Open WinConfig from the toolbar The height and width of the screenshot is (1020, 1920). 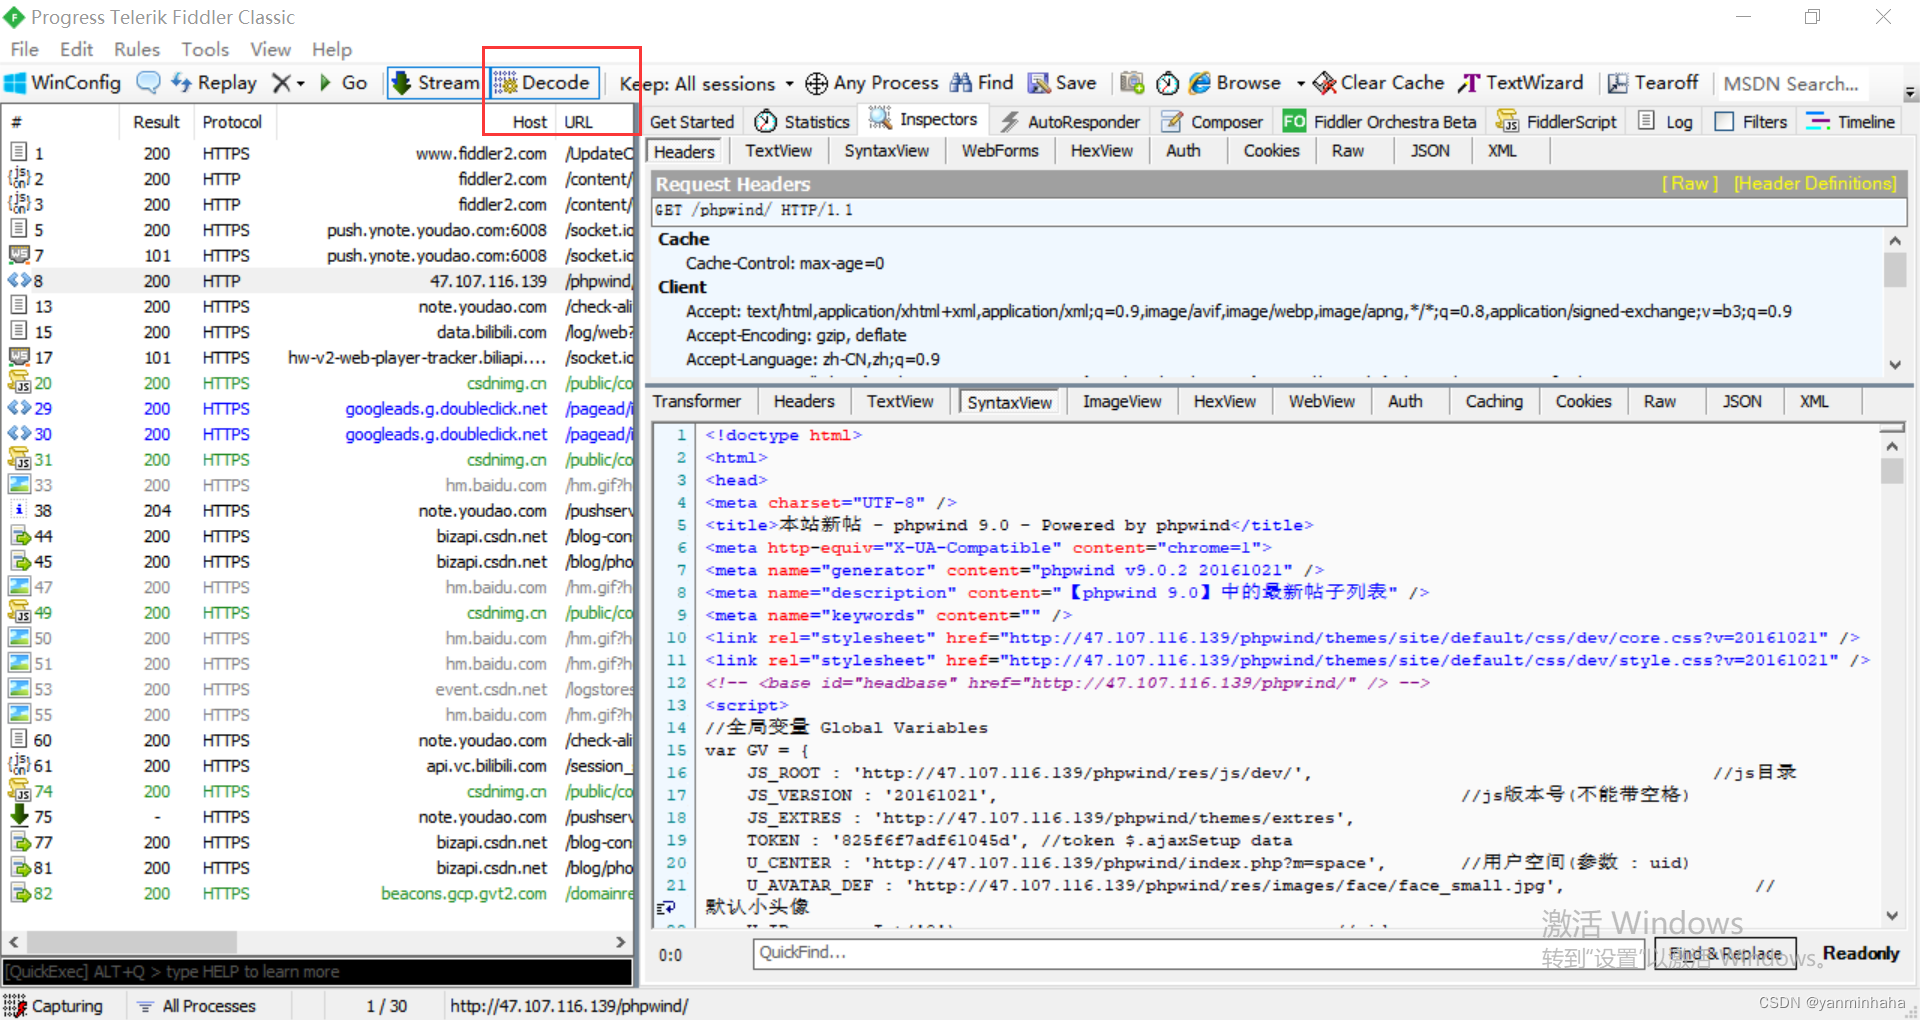pos(63,83)
